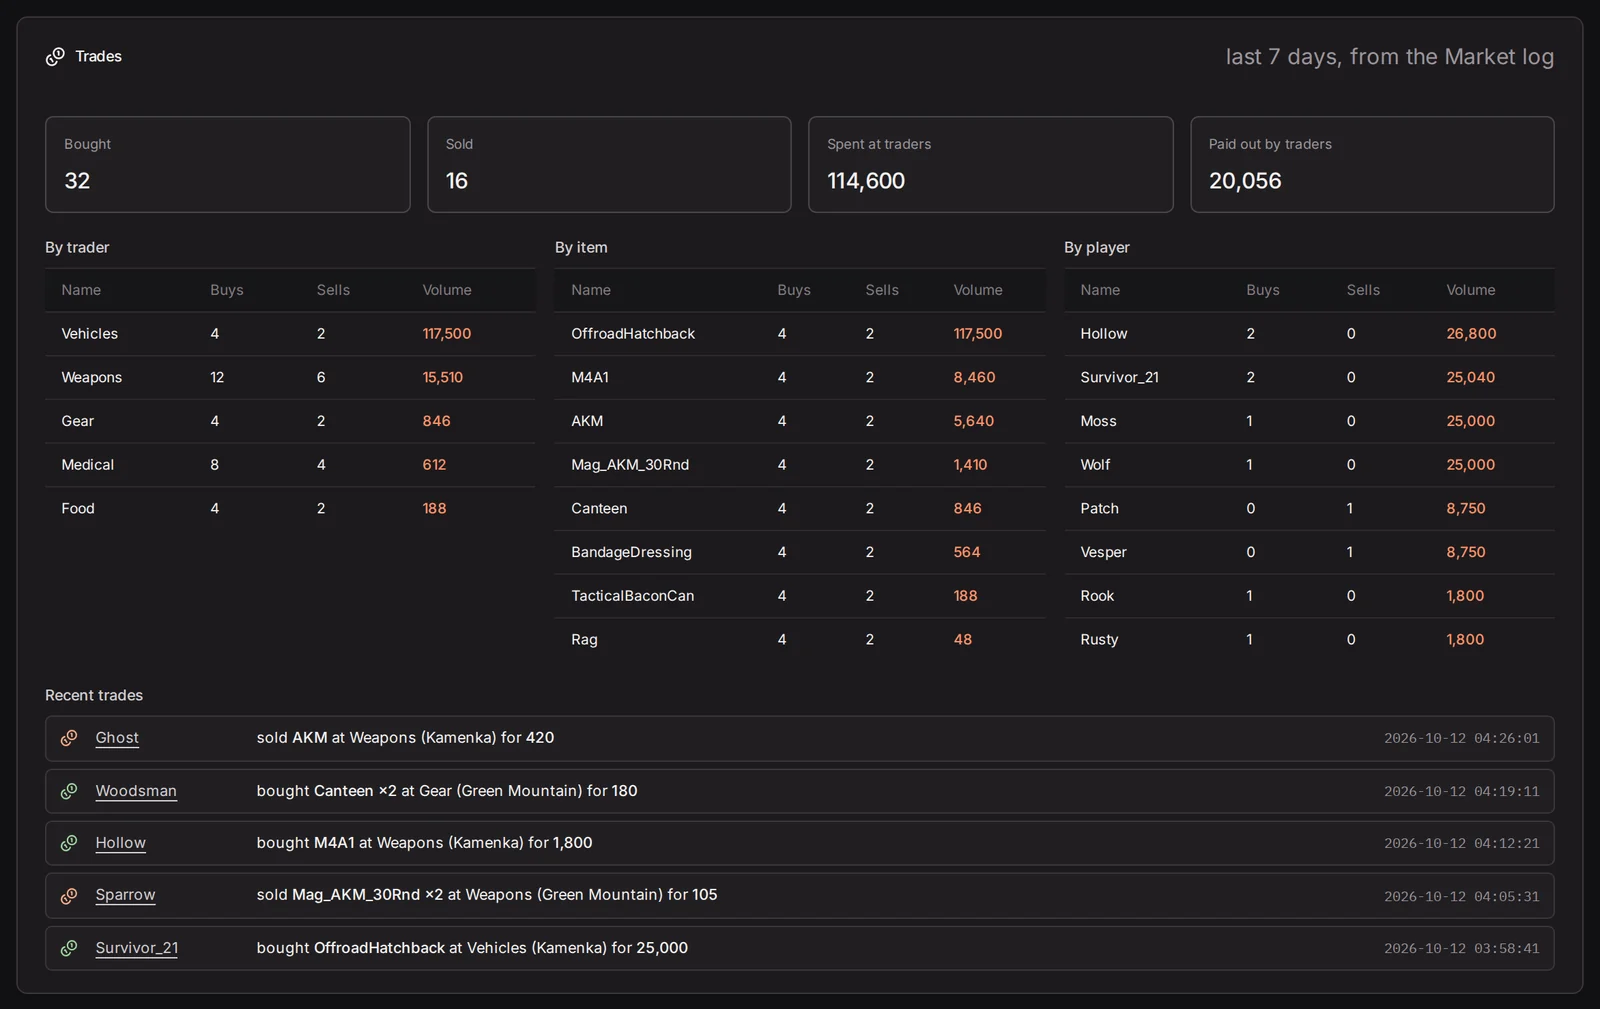Select the Food trader row
Image resolution: width=1600 pixels, height=1009 pixels.
(x=290, y=509)
